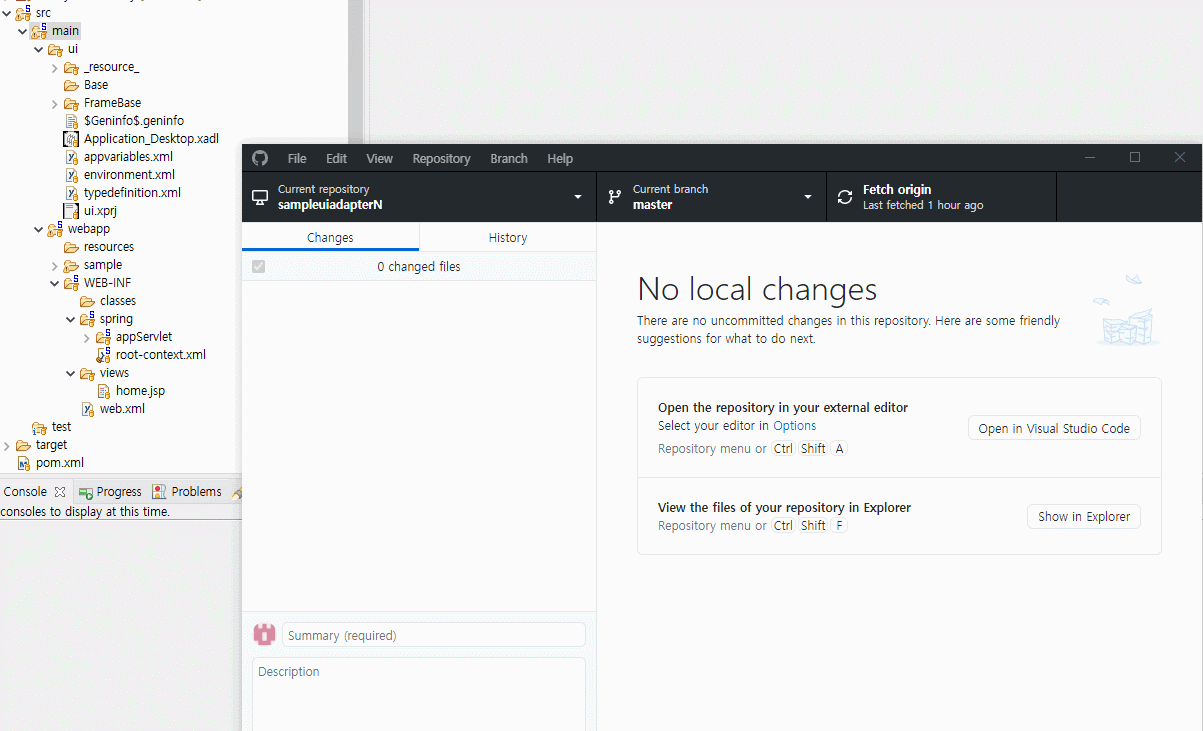Expand the target folder
Image resolution: width=1203 pixels, height=731 pixels.
coord(6,445)
